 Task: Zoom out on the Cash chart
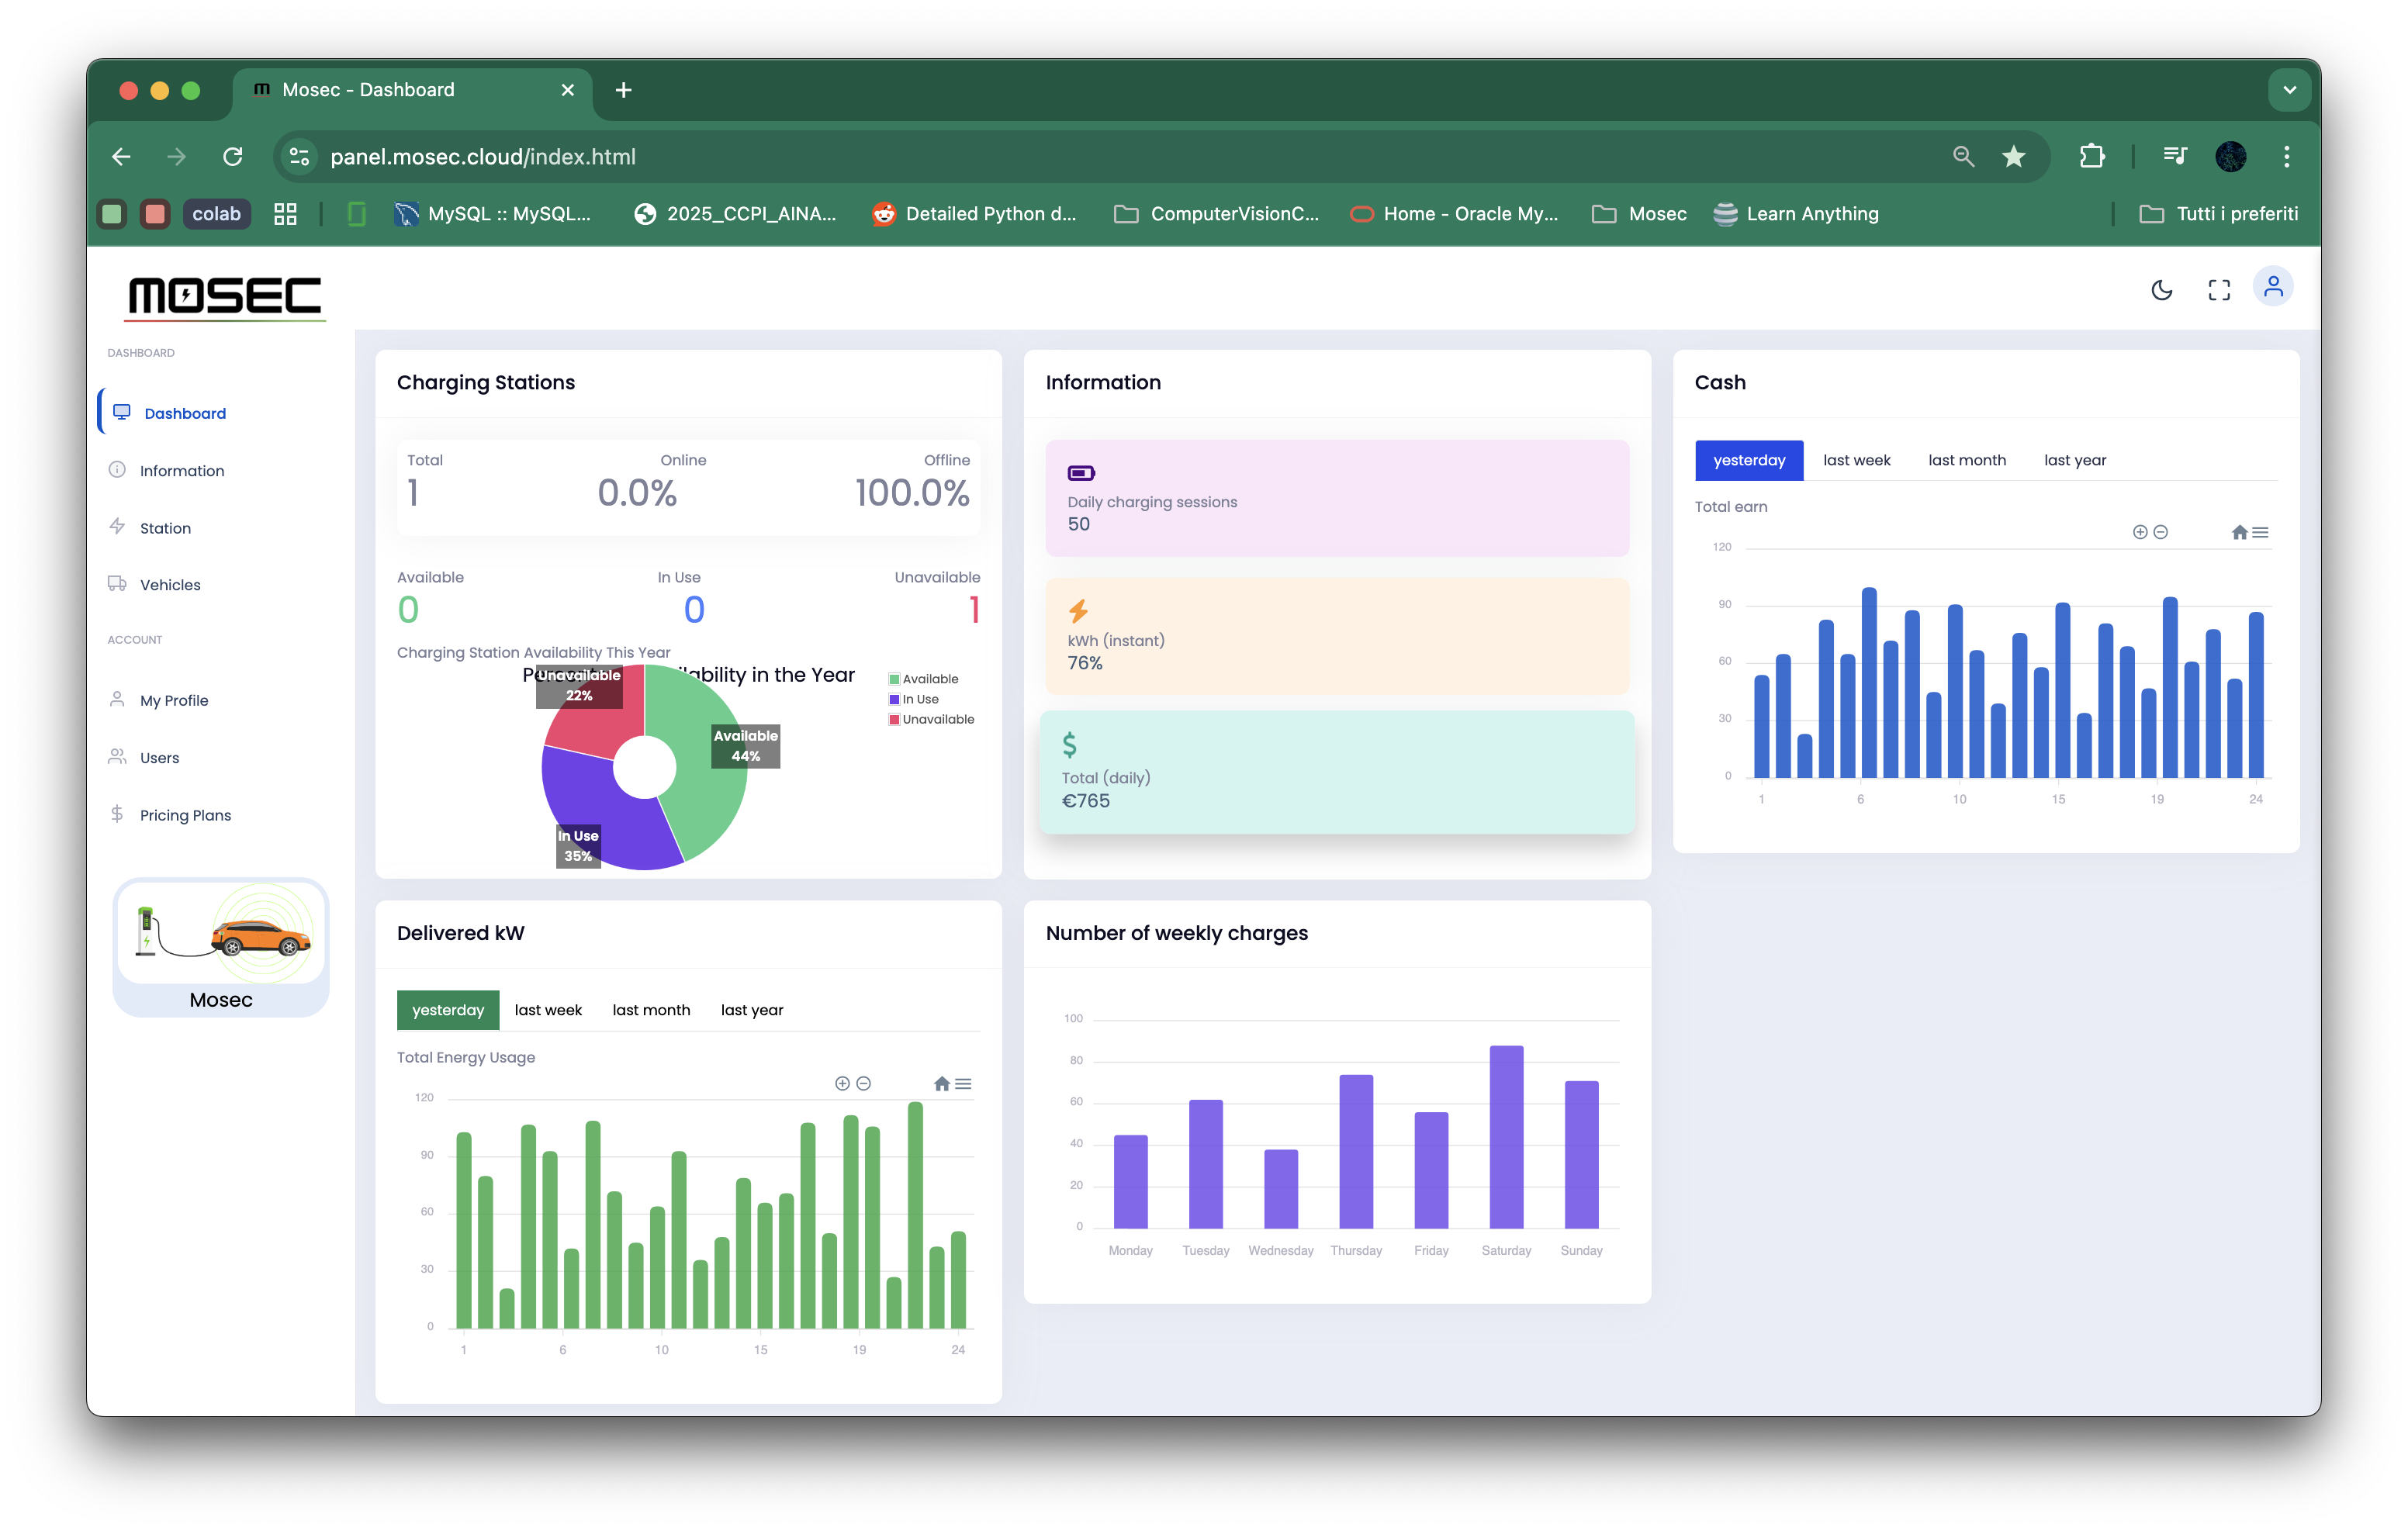click(x=2161, y=532)
